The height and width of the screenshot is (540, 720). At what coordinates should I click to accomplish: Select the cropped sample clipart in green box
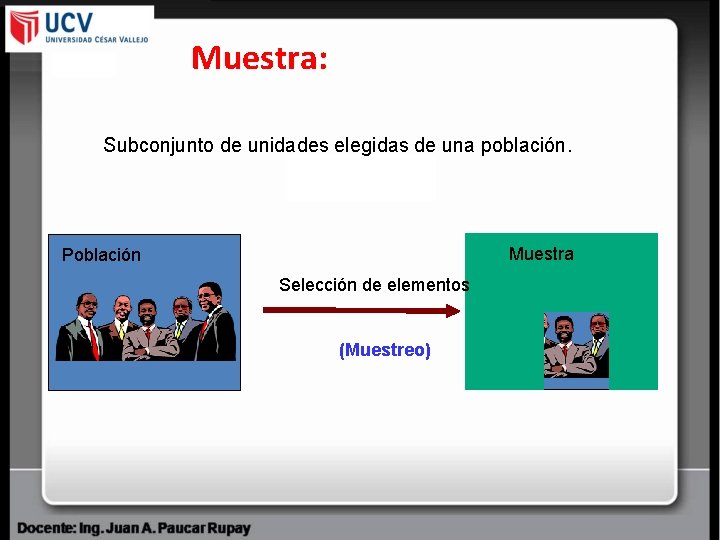pos(576,351)
